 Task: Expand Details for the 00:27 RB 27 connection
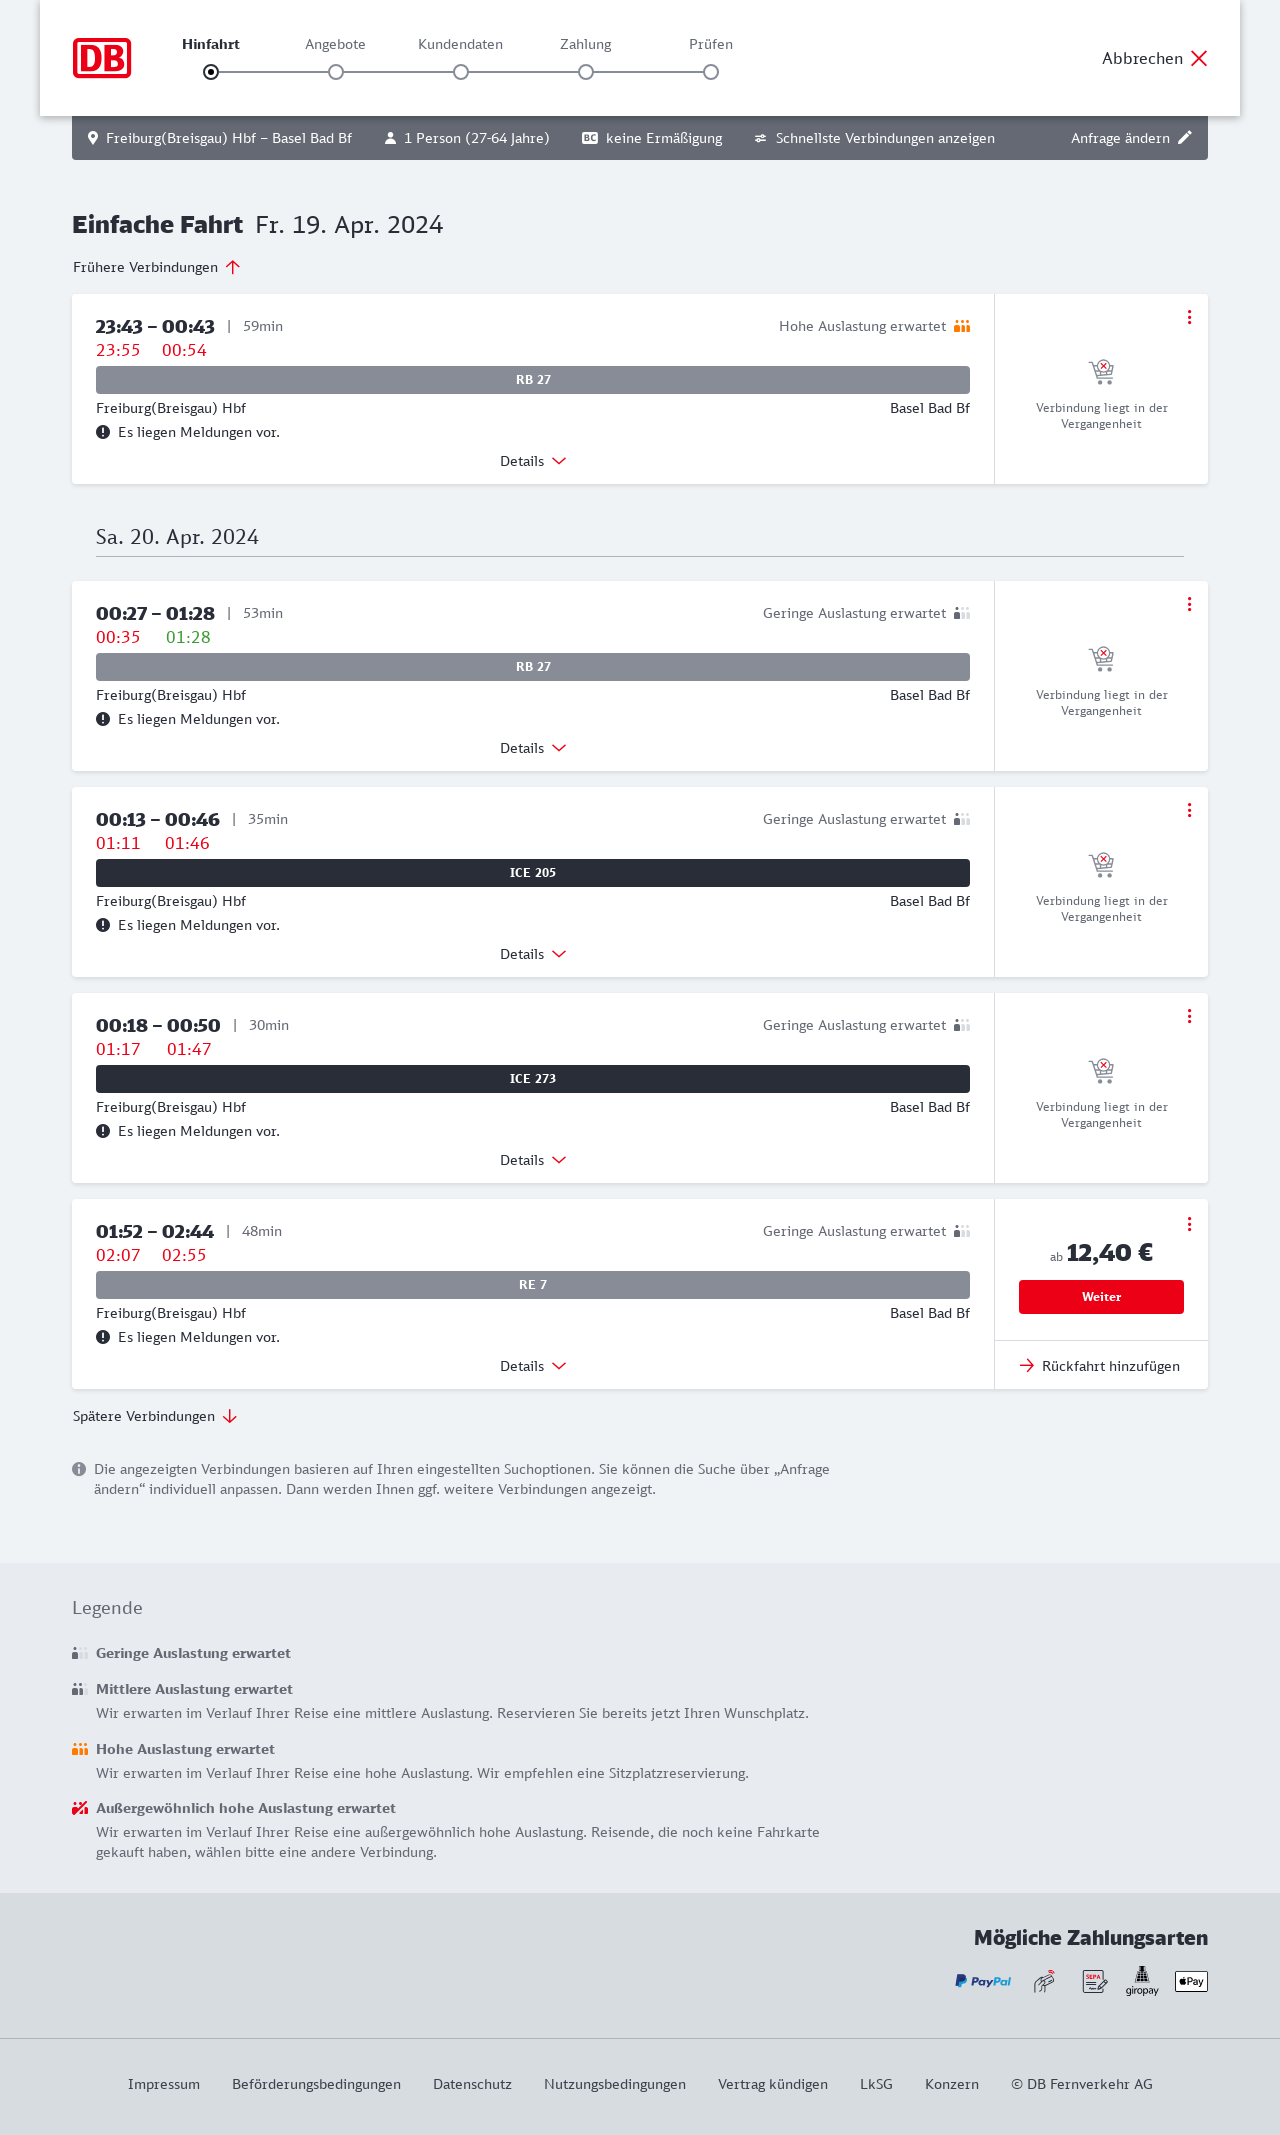533,748
